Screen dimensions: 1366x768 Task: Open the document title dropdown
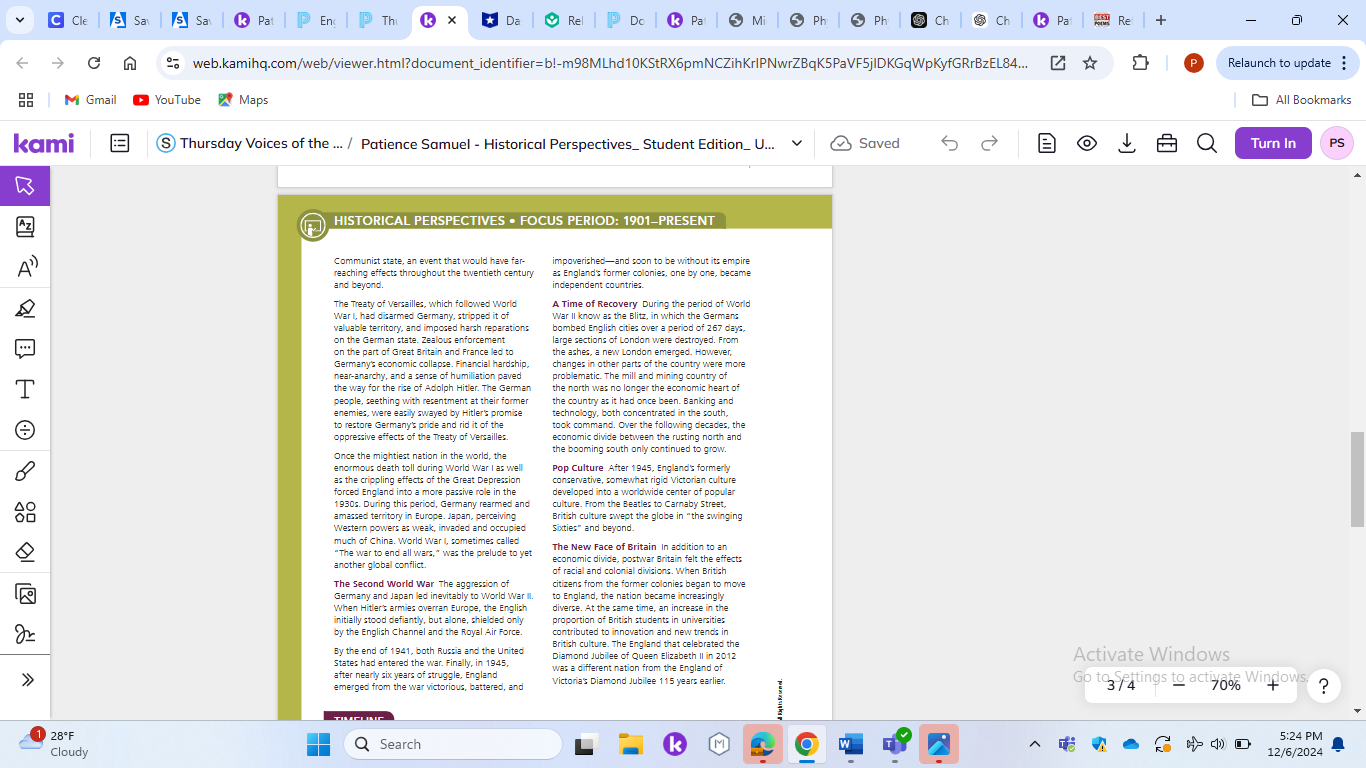point(797,143)
